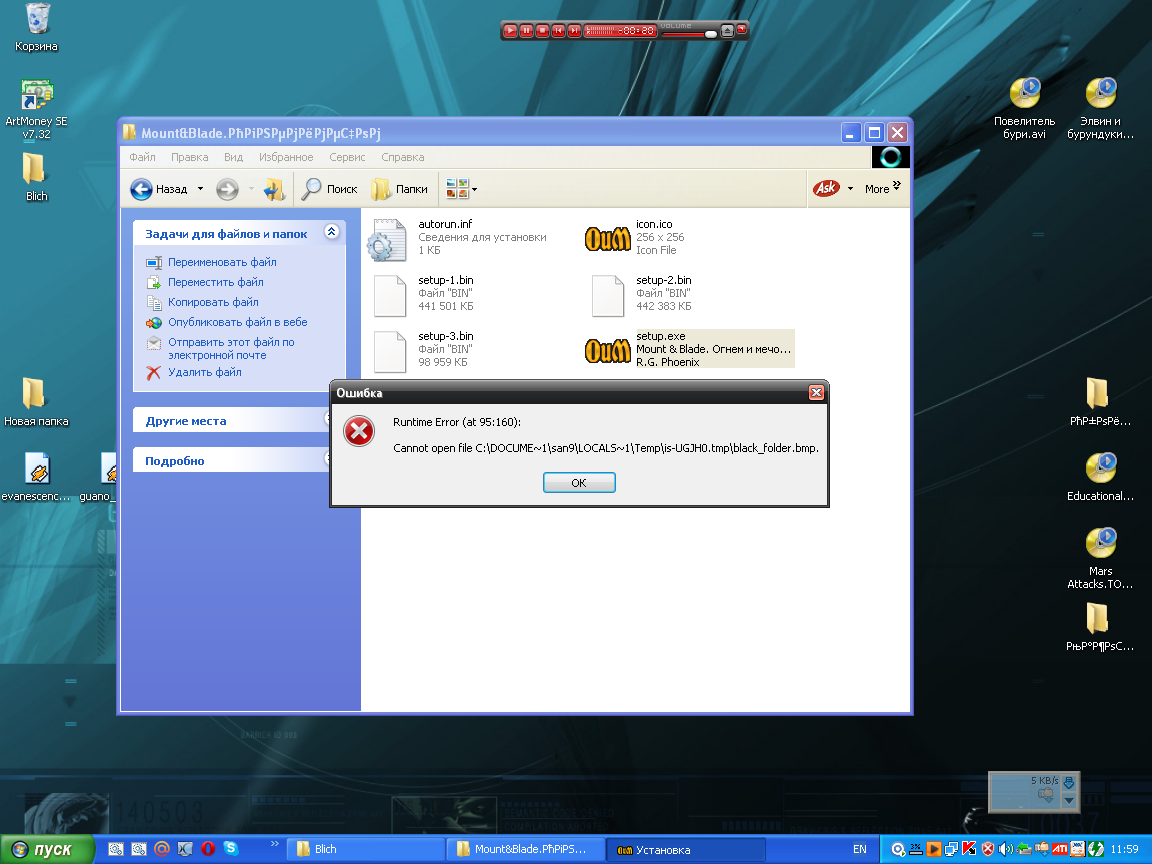Select the Mars Attacks.TO... desktop file
The height and width of the screenshot is (864, 1152).
tap(1100, 558)
